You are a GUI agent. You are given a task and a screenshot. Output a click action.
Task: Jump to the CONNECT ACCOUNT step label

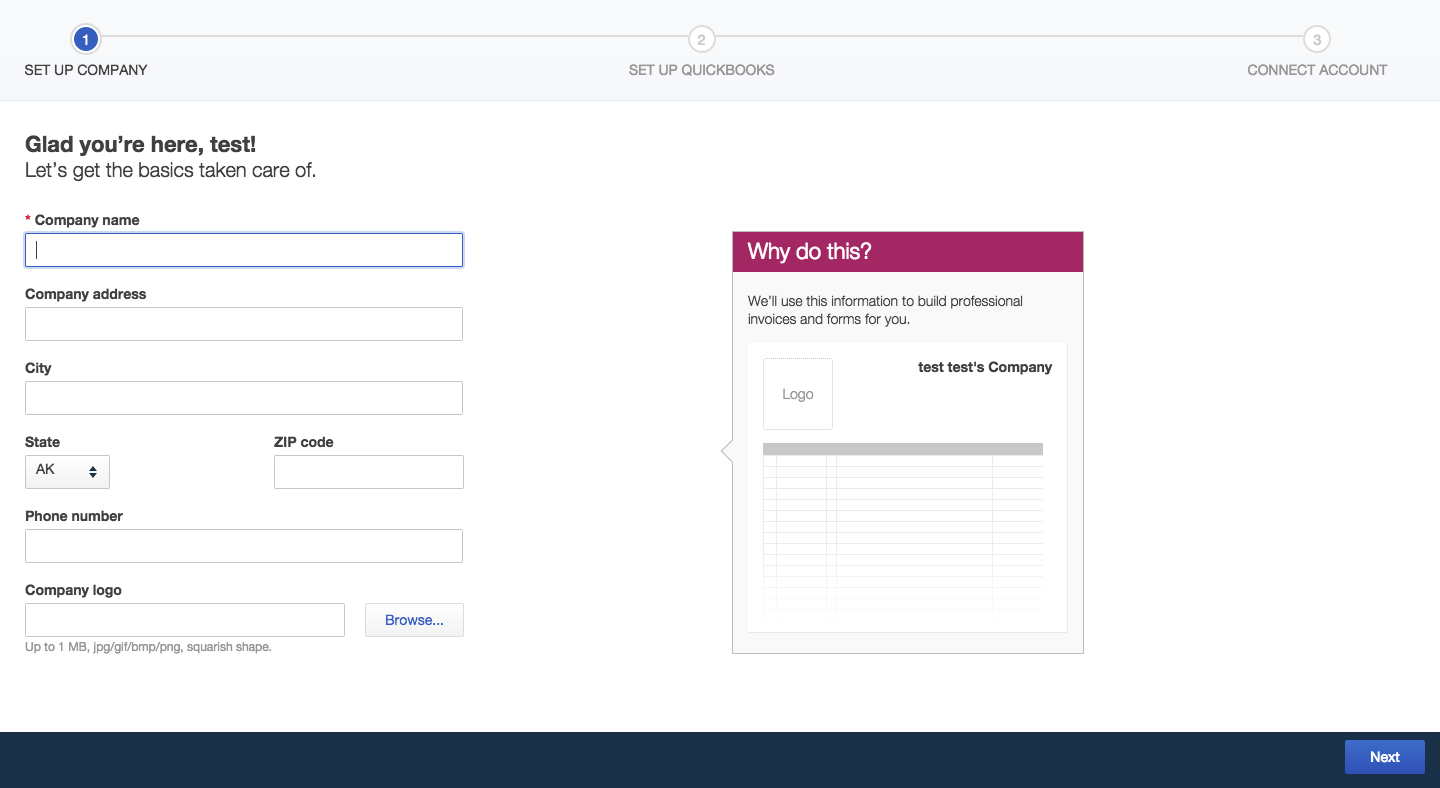click(x=1317, y=70)
